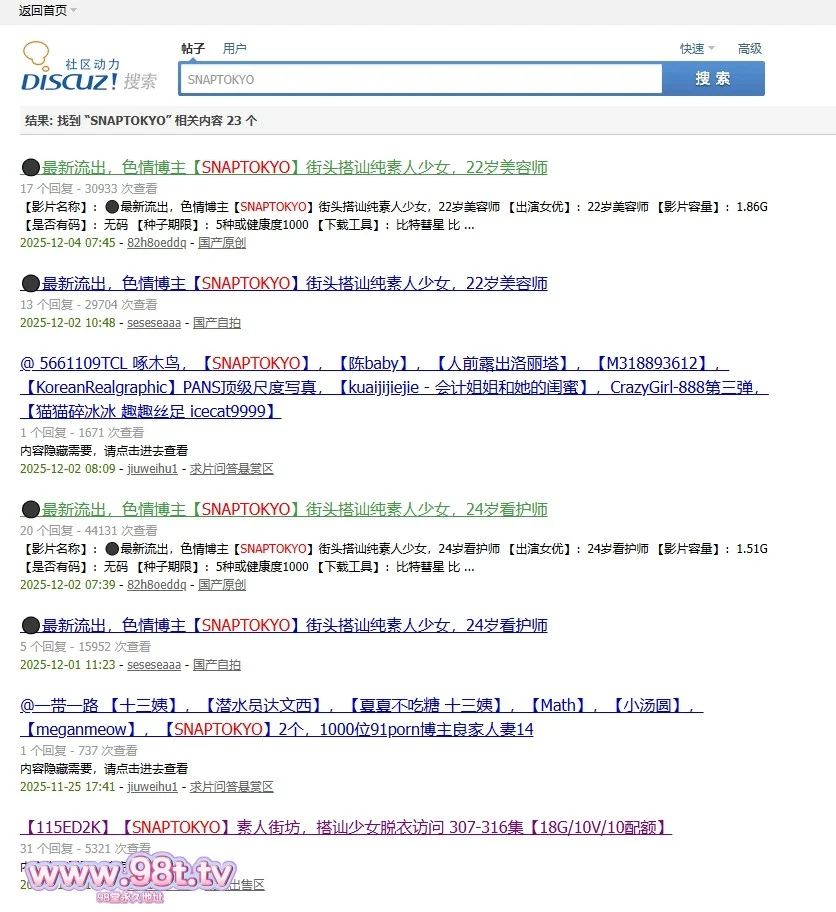This screenshot has width=836, height=912.
Task: Open 国产原创 category on the 2025-12-04 result
Action: tap(221, 243)
